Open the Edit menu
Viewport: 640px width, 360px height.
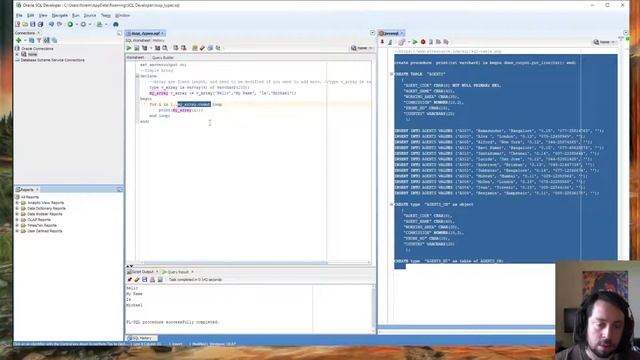(31, 16)
